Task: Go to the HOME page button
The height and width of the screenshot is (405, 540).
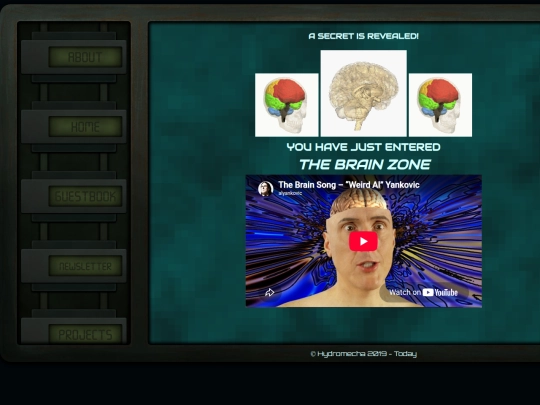Action: click(74, 127)
